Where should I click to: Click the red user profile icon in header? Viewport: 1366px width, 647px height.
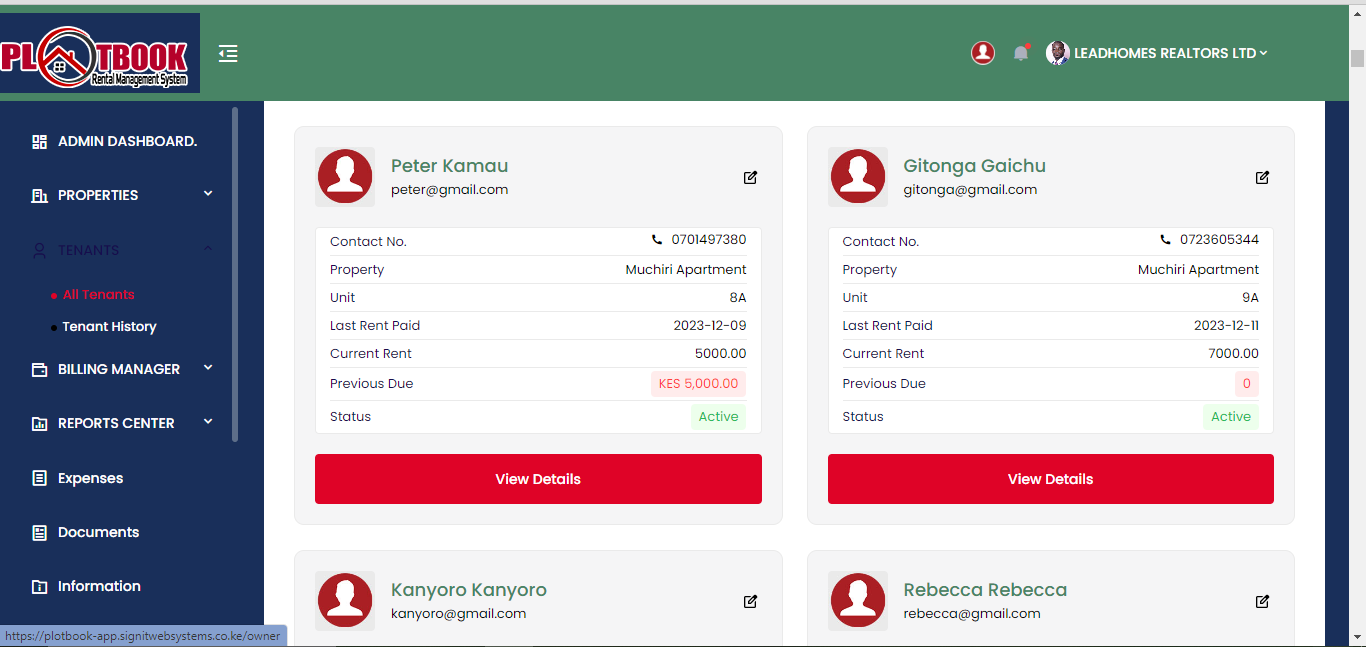[x=983, y=53]
